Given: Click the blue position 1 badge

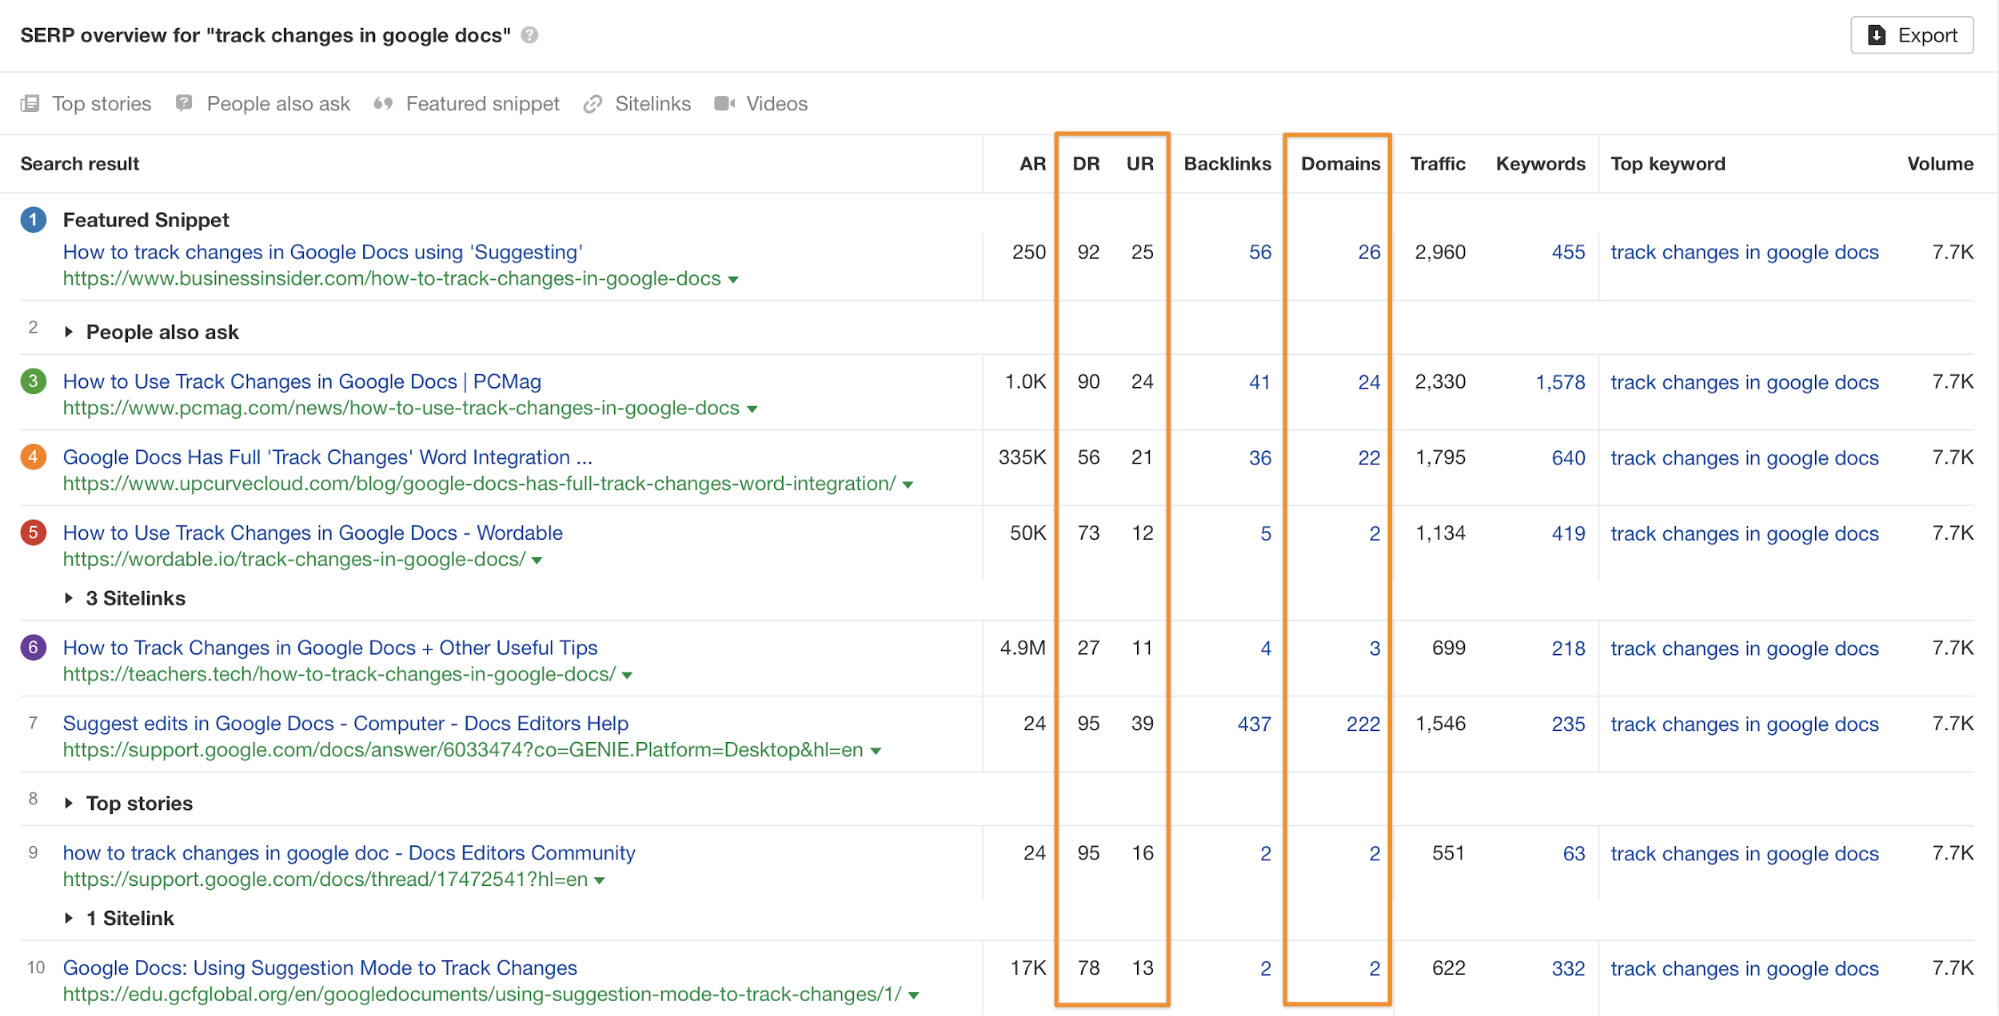Looking at the screenshot, I should (x=33, y=220).
